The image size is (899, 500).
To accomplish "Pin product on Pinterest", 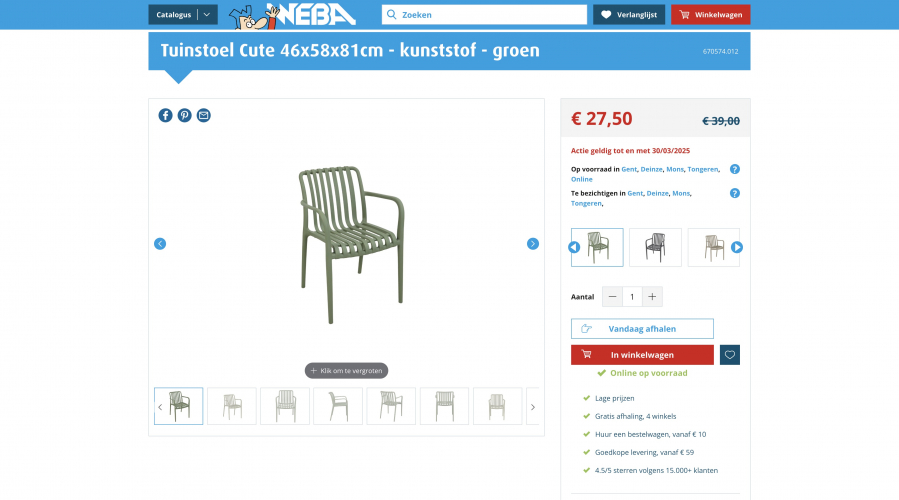I will [x=185, y=115].
